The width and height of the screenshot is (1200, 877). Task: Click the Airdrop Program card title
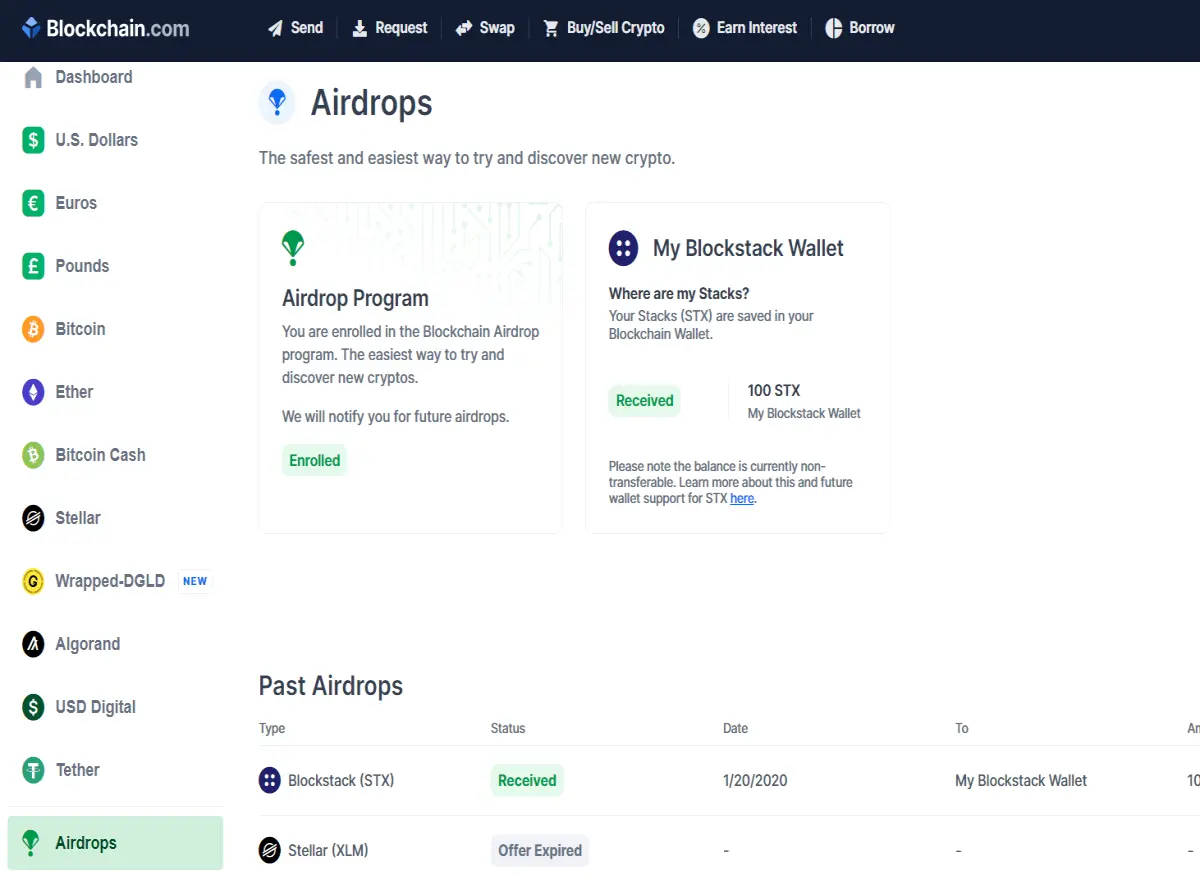[x=355, y=298]
